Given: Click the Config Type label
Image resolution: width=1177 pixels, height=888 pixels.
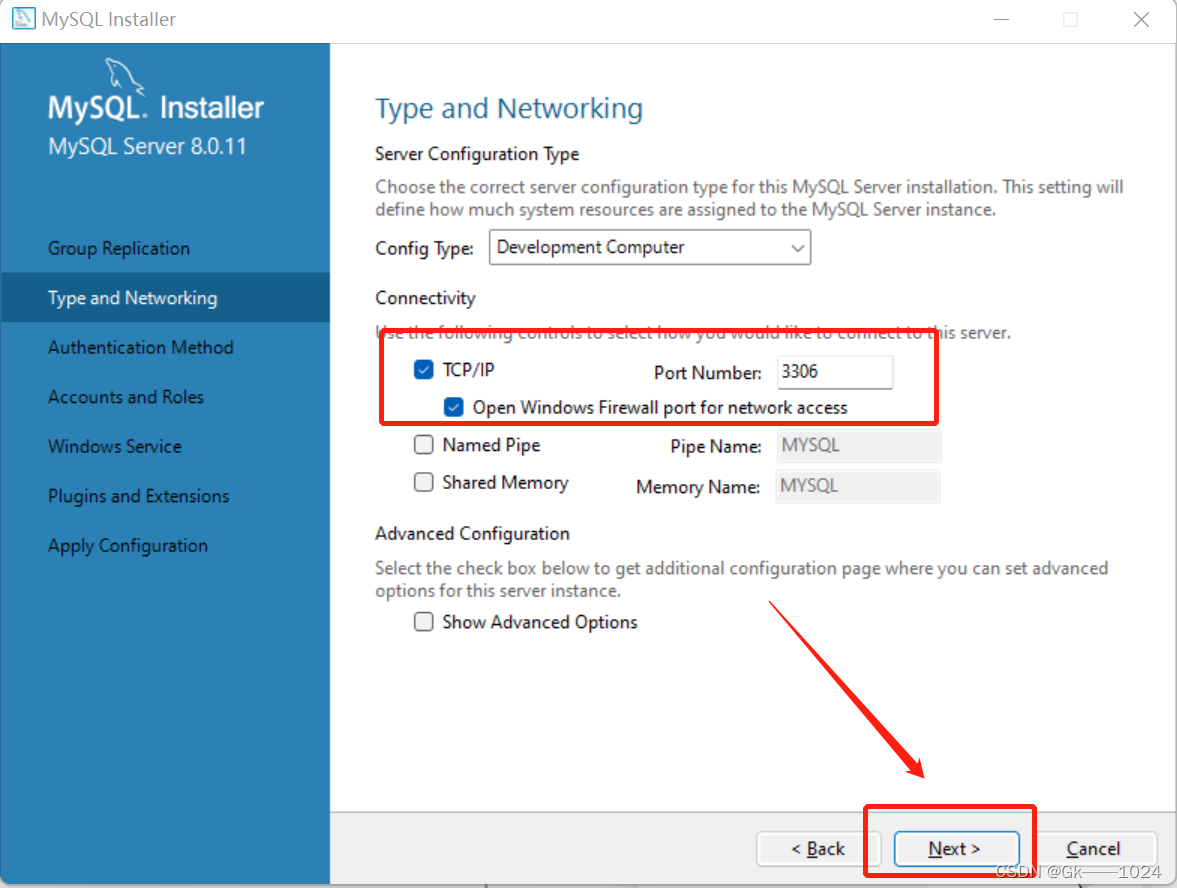Looking at the screenshot, I should (424, 248).
